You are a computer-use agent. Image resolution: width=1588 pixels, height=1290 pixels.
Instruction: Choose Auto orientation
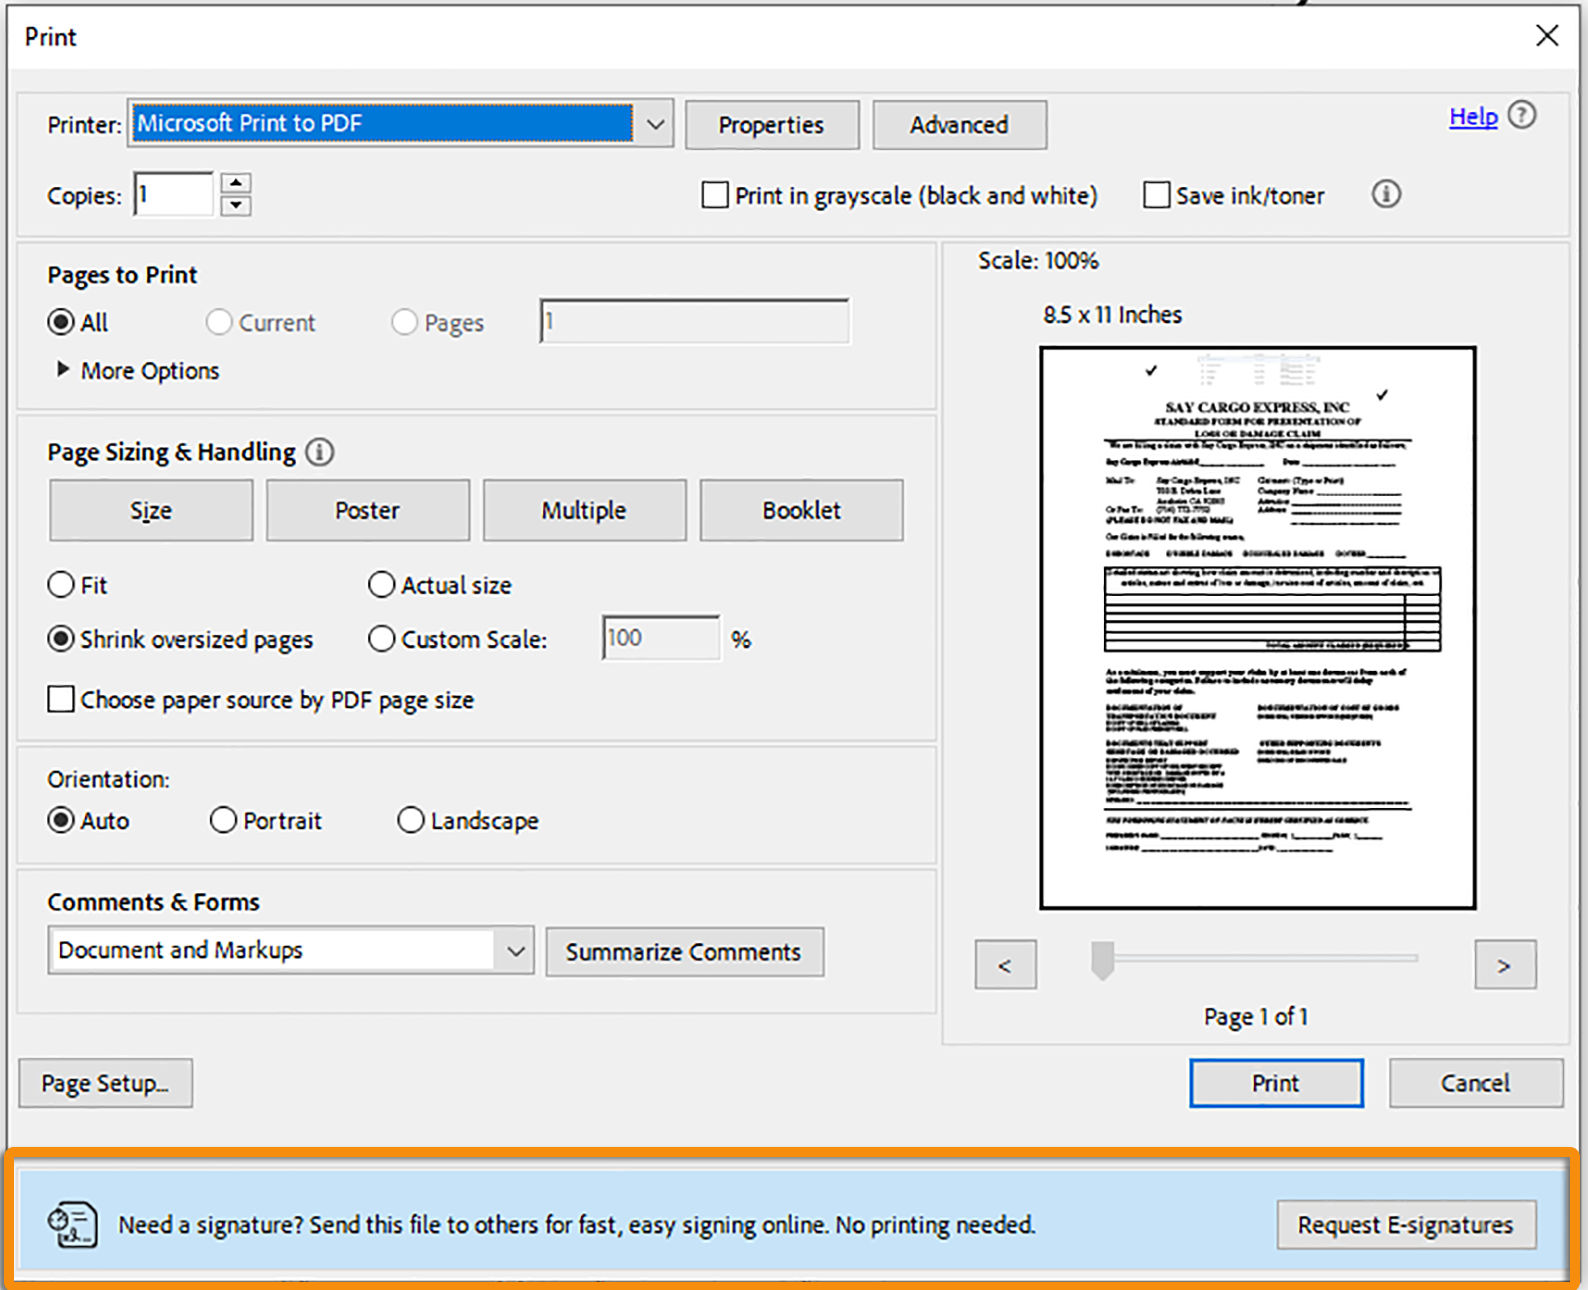click(x=61, y=820)
